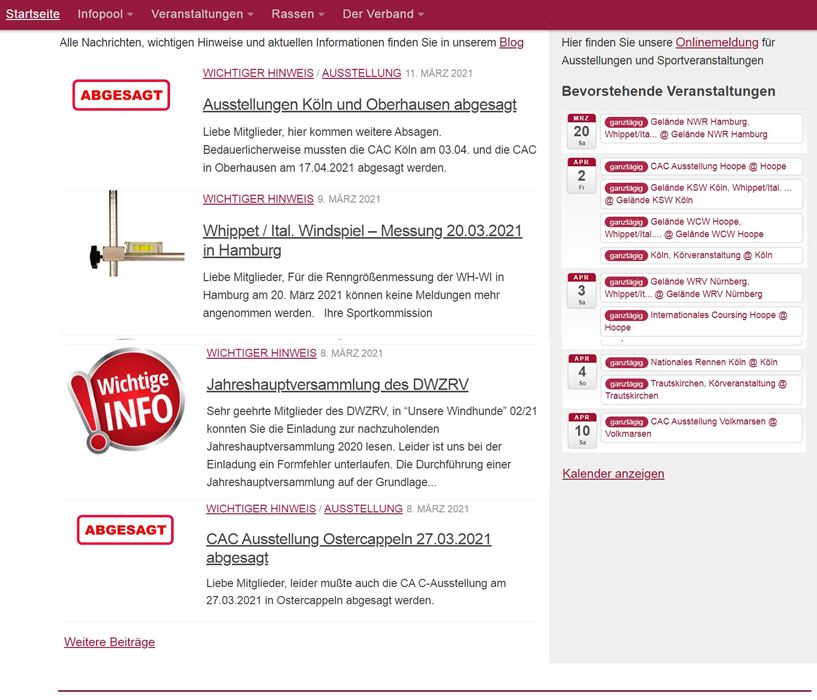Open the Rassen dropdown menu
Image resolution: width=817 pixels, height=700 pixels.
click(x=298, y=14)
